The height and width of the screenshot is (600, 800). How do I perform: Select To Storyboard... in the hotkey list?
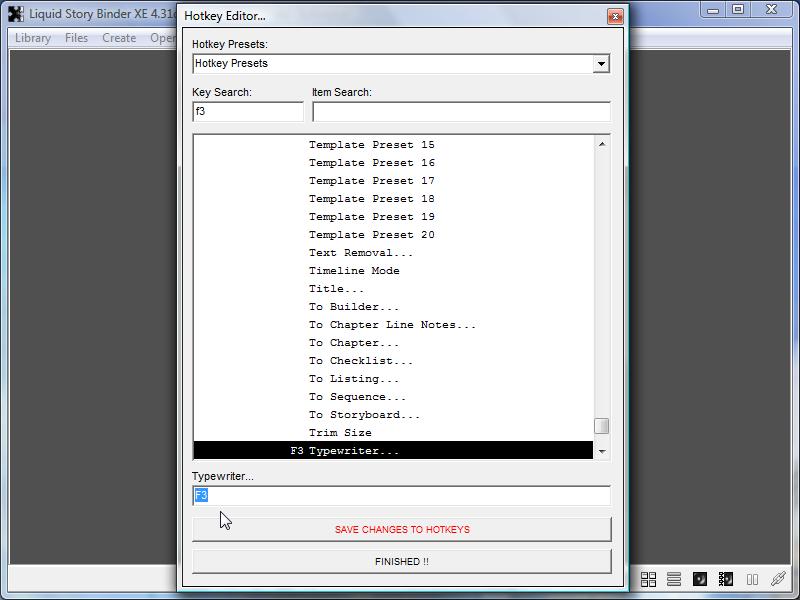pyautogui.click(x=364, y=415)
